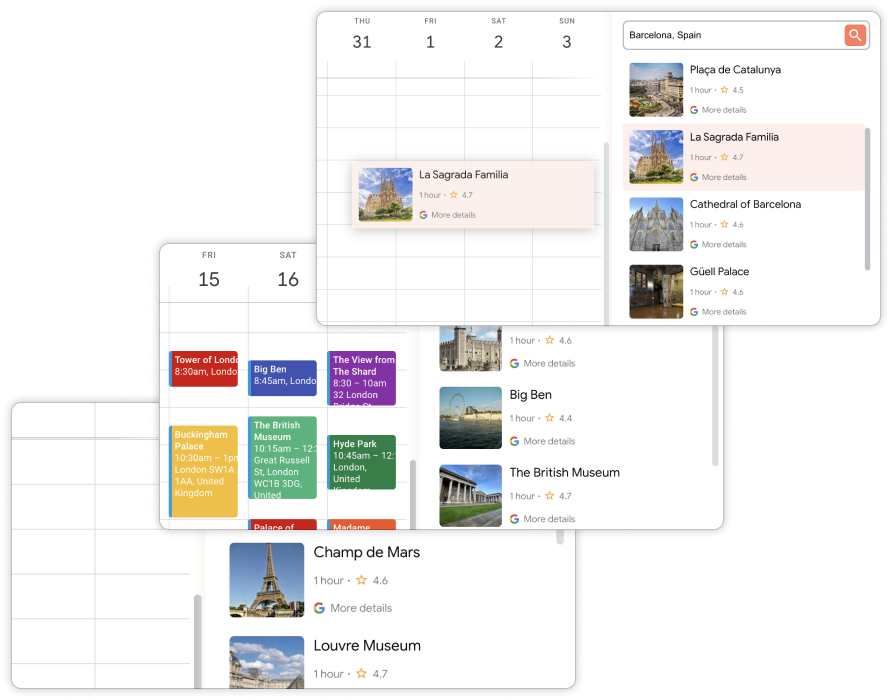This screenshot has width=892, height=700.
Task: Open the Hyde Park green event
Action: tap(362, 461)
